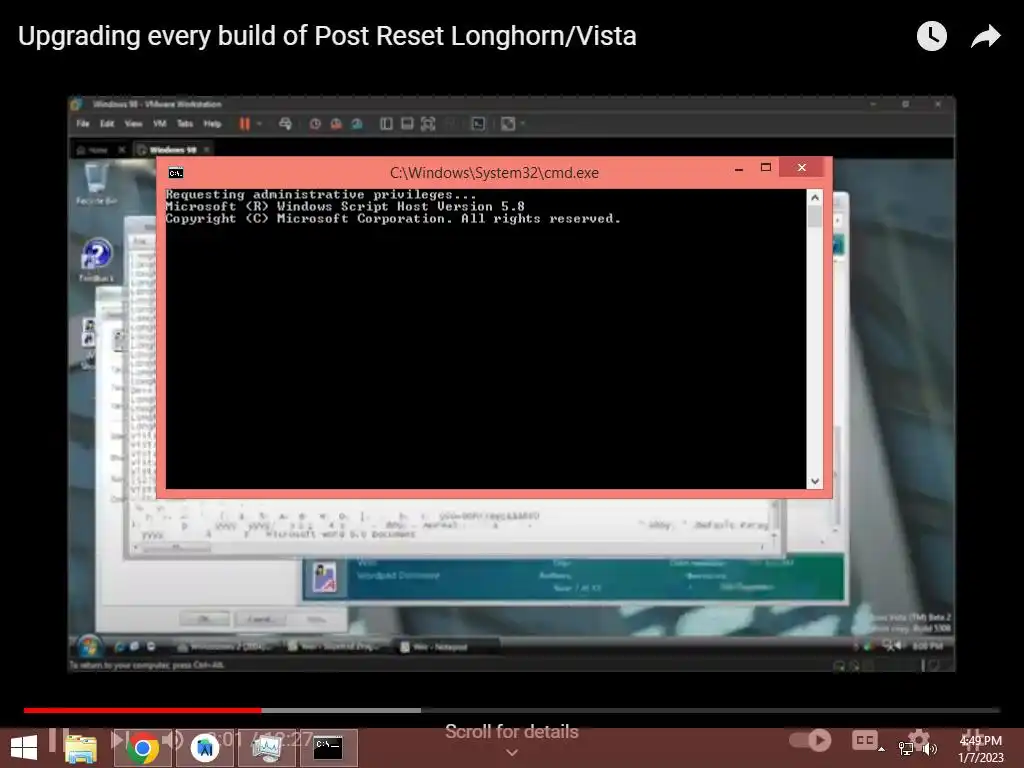Click the Watch later clock icon

click(x=931, y=36)
